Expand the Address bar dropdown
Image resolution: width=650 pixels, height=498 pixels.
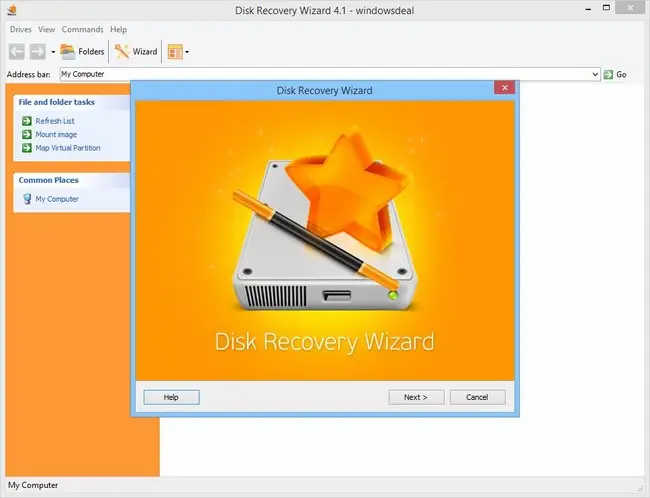[x=595, y=75]
